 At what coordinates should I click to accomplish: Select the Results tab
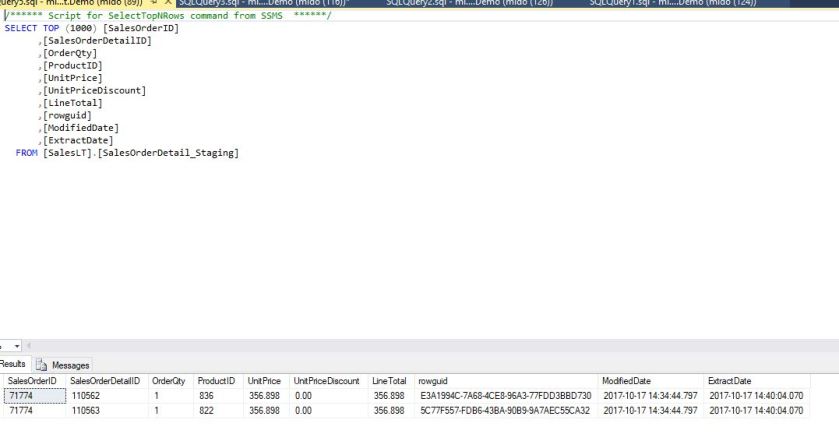[x=16, y=365]
